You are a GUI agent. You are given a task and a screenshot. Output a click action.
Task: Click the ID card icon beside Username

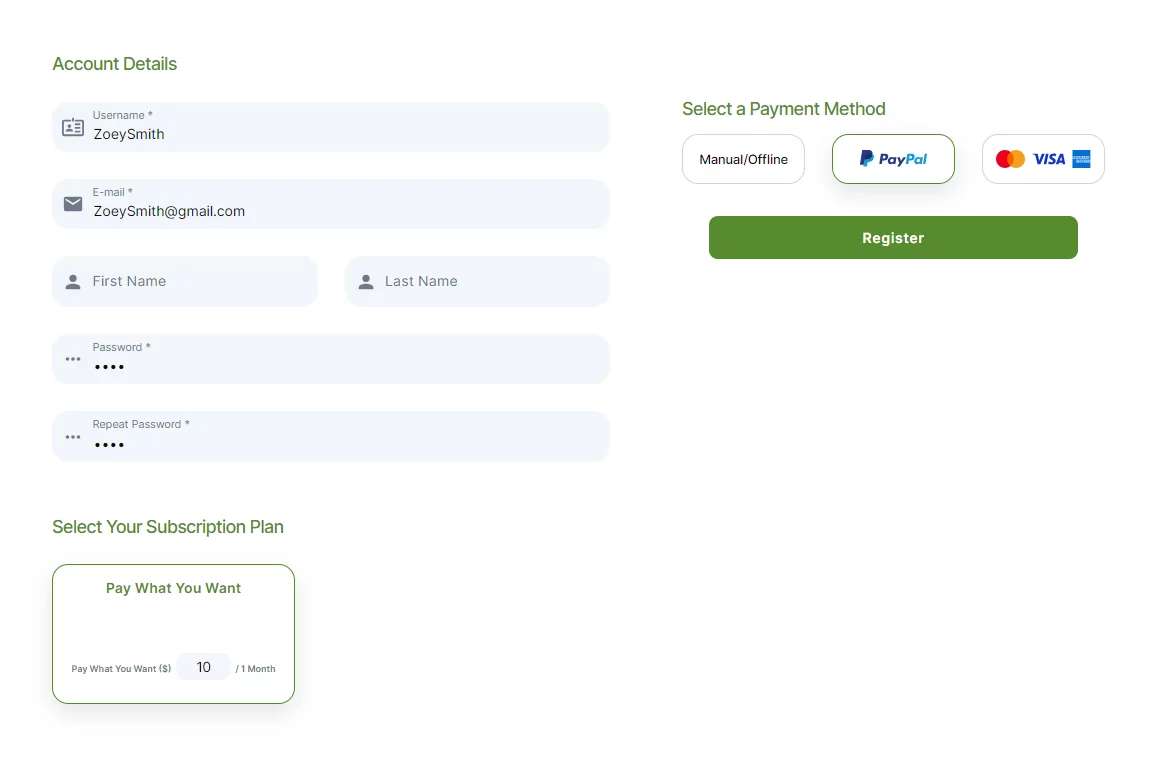[73, 127]
